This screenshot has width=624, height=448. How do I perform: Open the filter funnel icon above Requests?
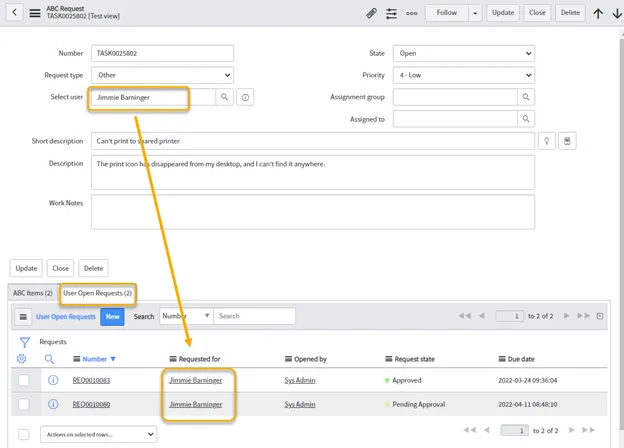[x=25, y=342]
